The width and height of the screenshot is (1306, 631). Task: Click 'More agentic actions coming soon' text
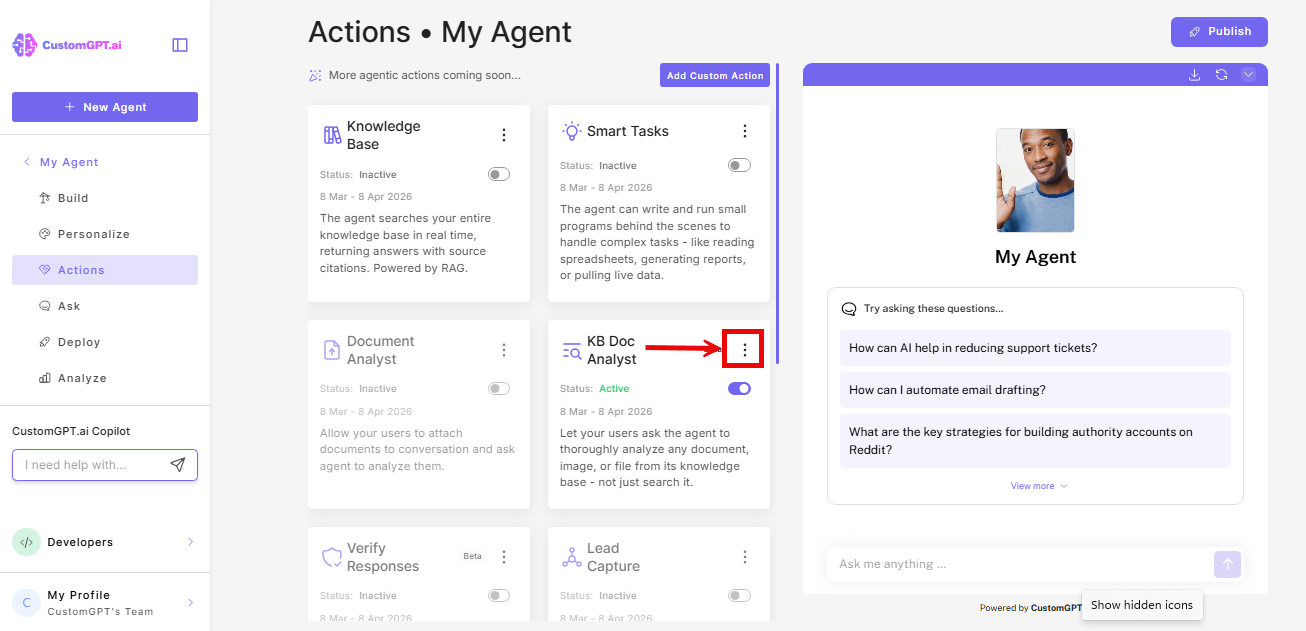[x=425, y=75]
